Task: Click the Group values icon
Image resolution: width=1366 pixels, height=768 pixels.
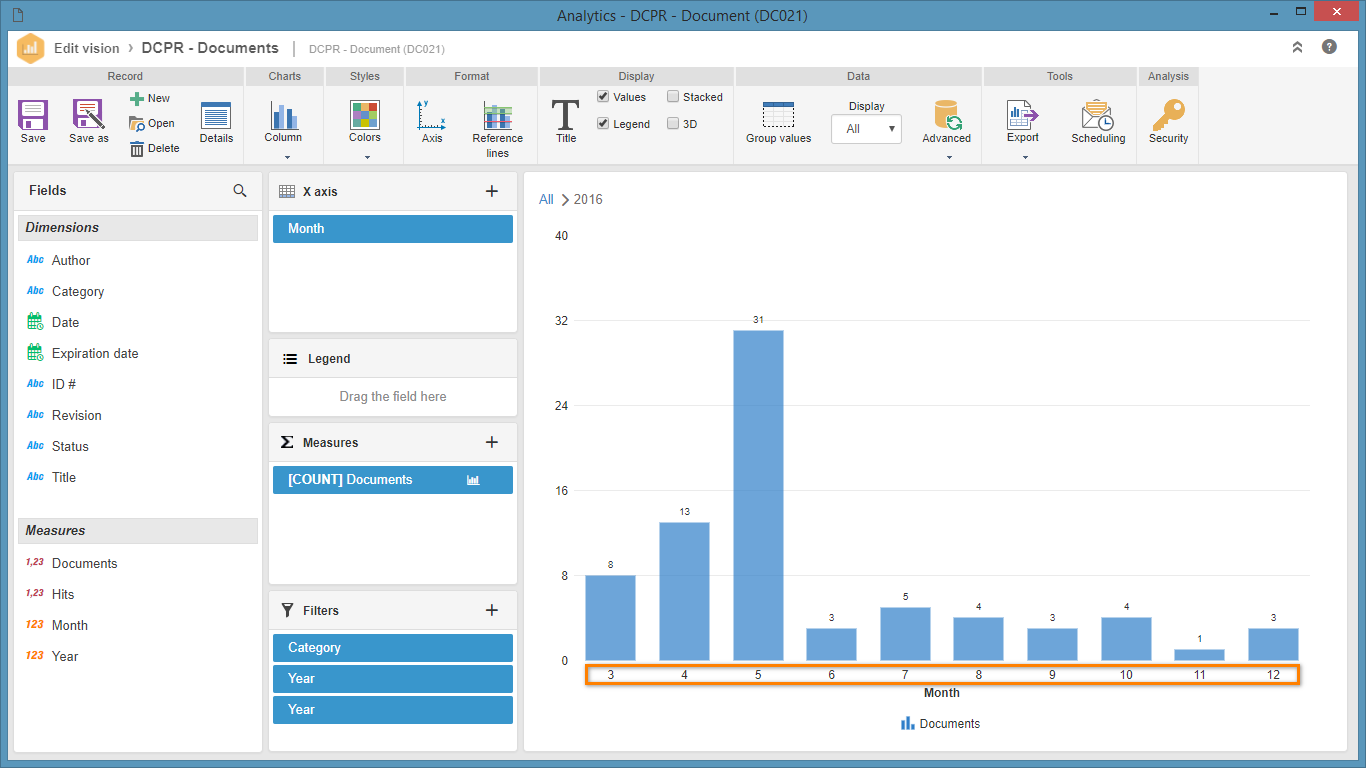Action: 778,115
